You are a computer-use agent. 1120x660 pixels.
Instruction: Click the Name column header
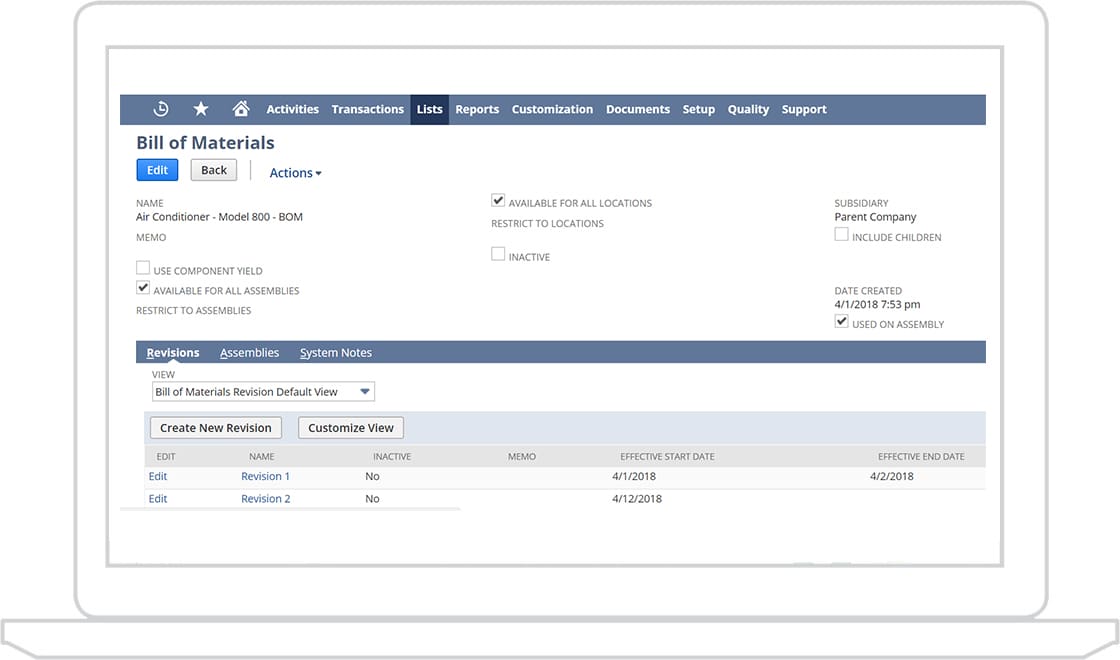261,456
